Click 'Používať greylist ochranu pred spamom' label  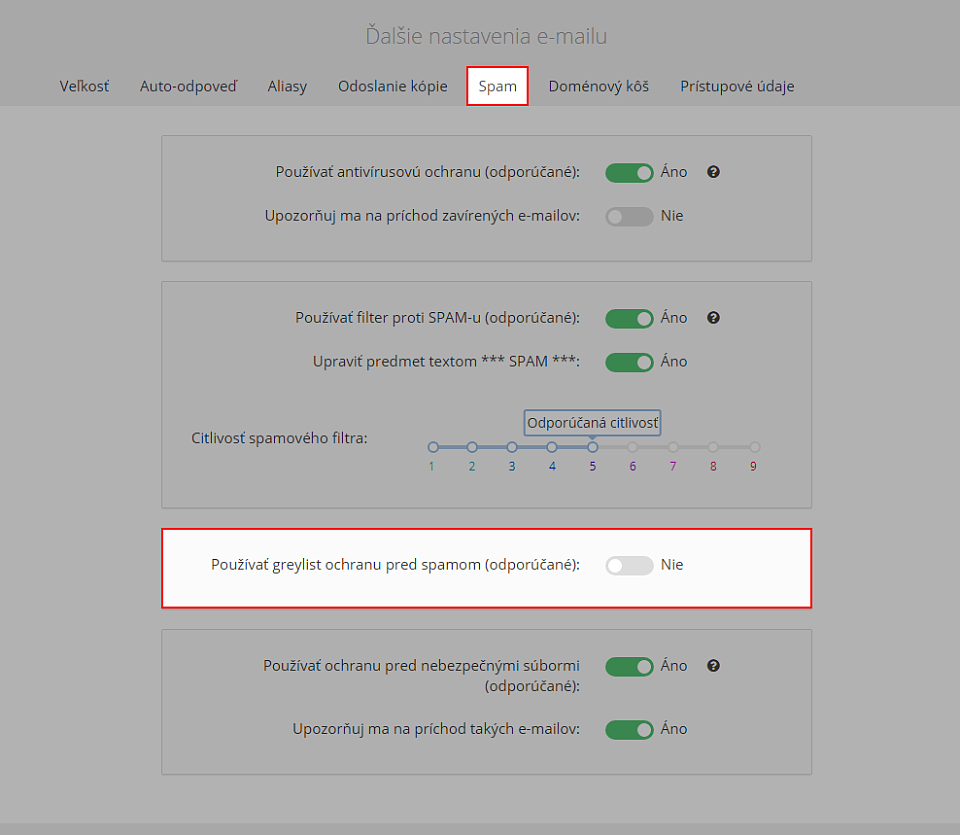click(396, 564)
